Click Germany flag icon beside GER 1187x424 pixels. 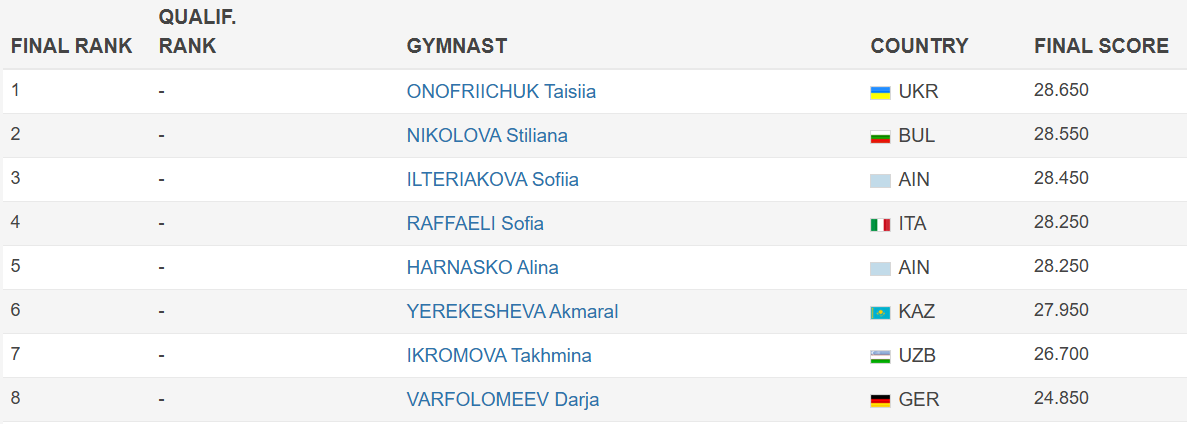880,400
